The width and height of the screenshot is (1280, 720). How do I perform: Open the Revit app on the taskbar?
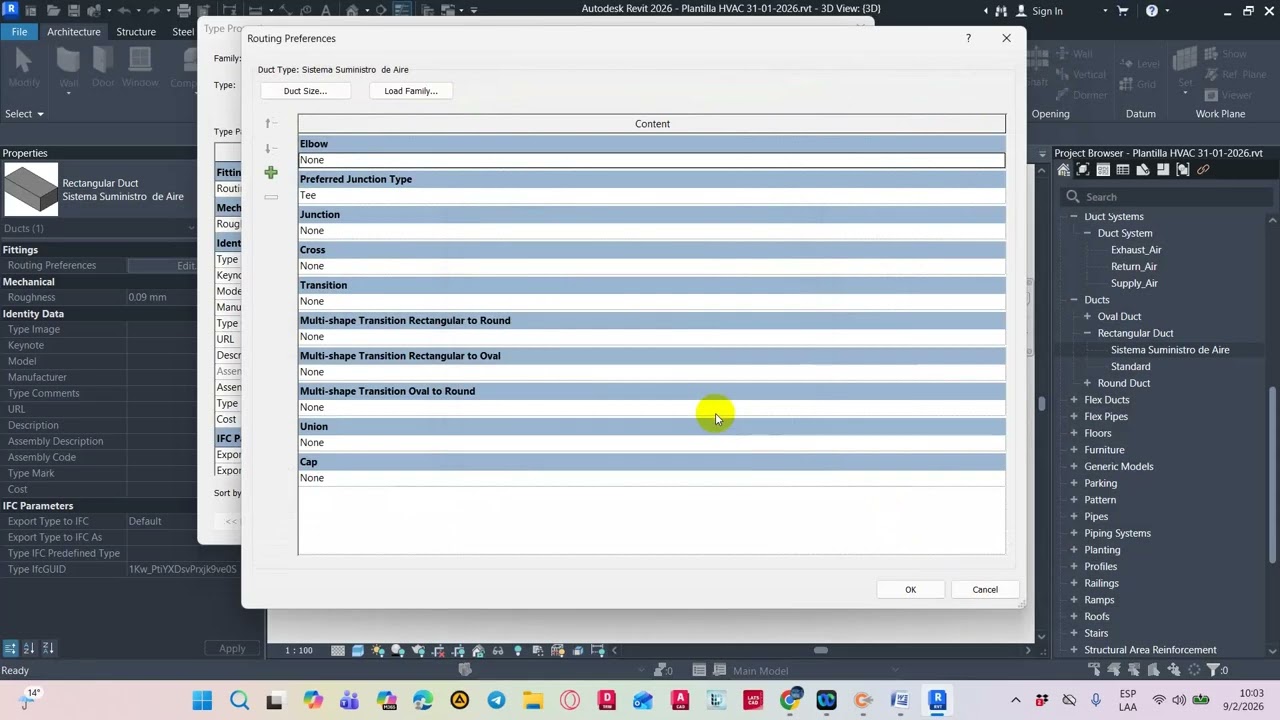point(937,700)
